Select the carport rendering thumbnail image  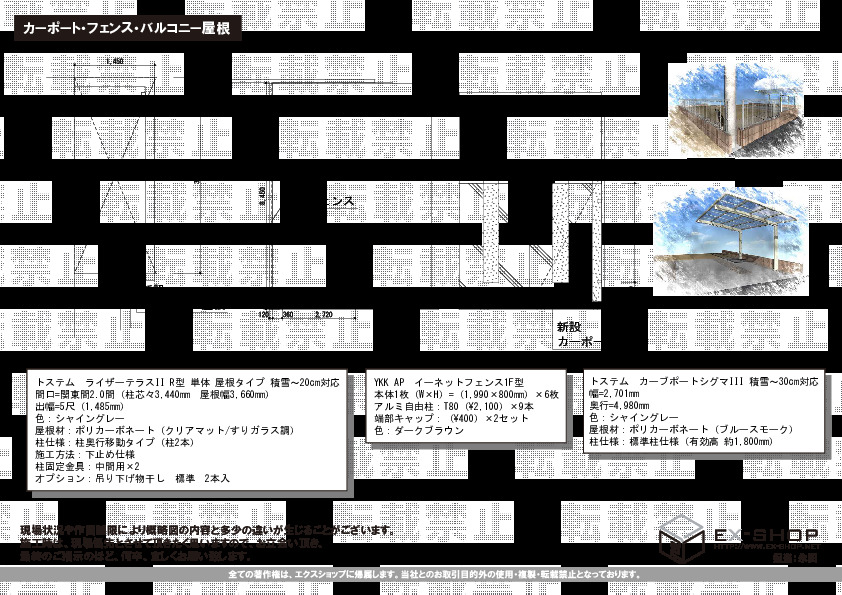pos(731,241)
